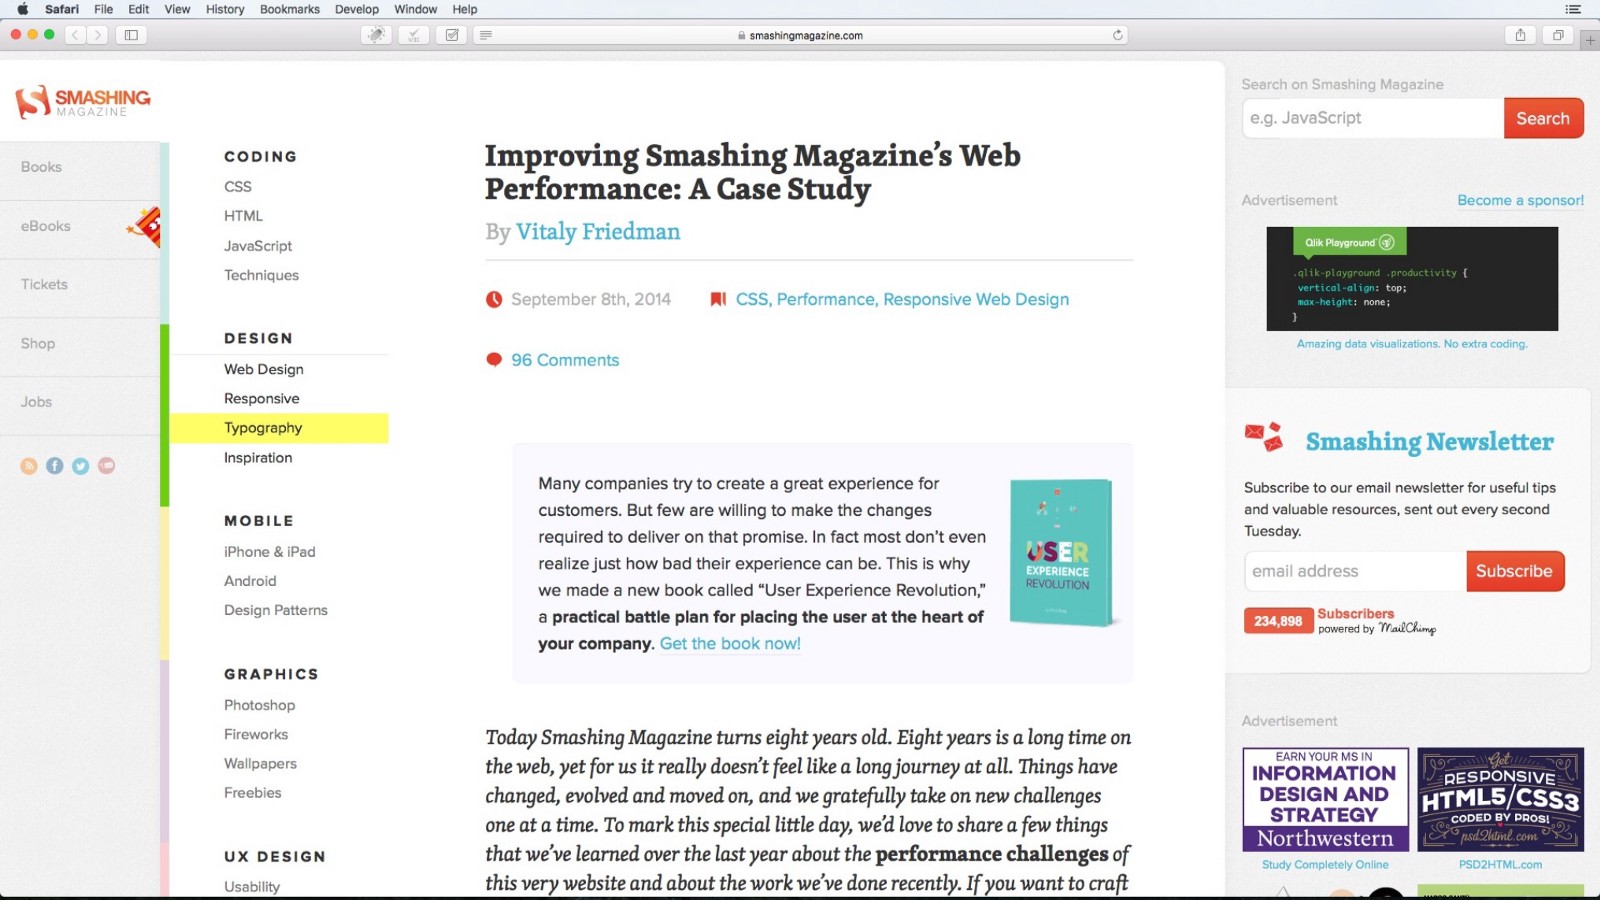Click the Search button
Screen dimensions: 1600x900
tap(1543, 118)
